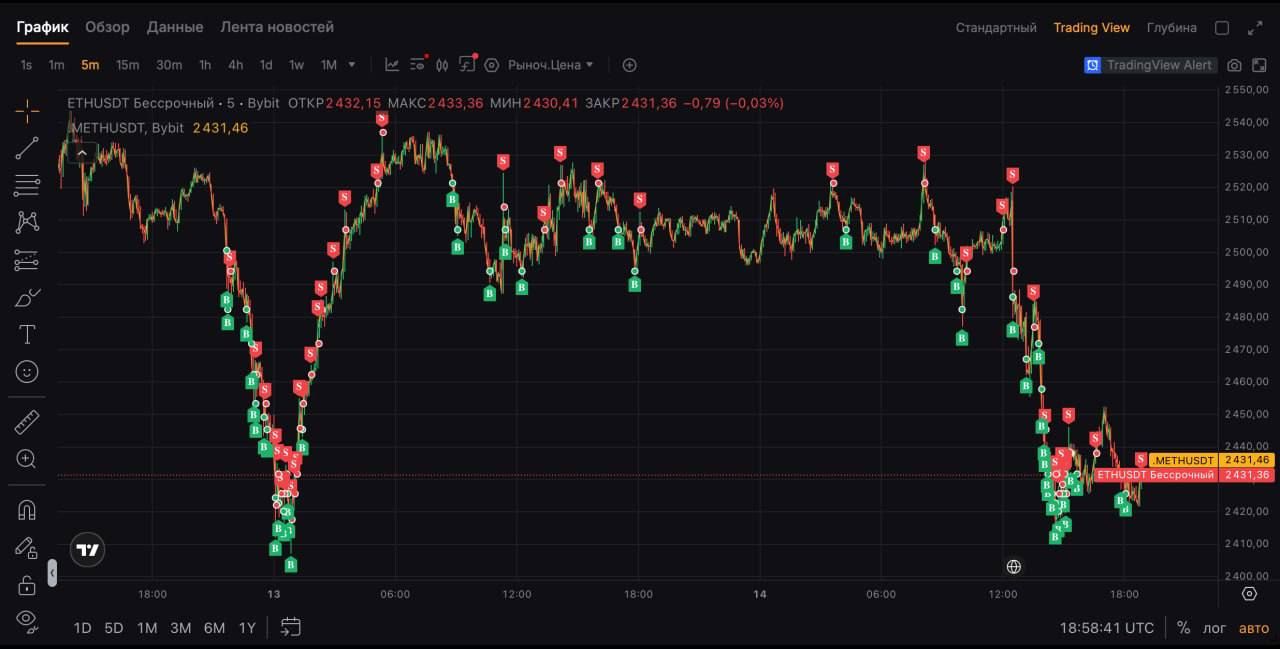Switch to the Данные tab

(175, 27)
